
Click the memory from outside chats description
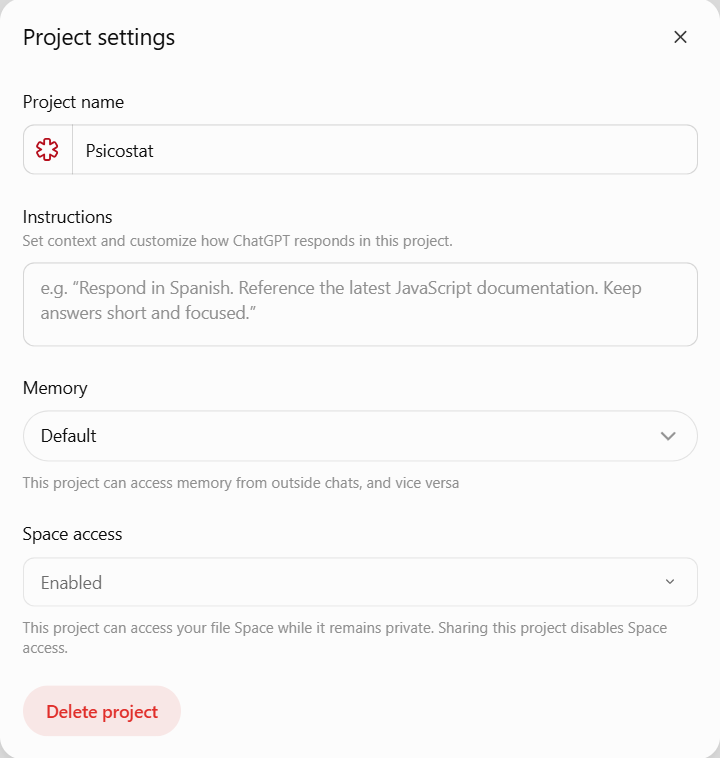[241, 483]
